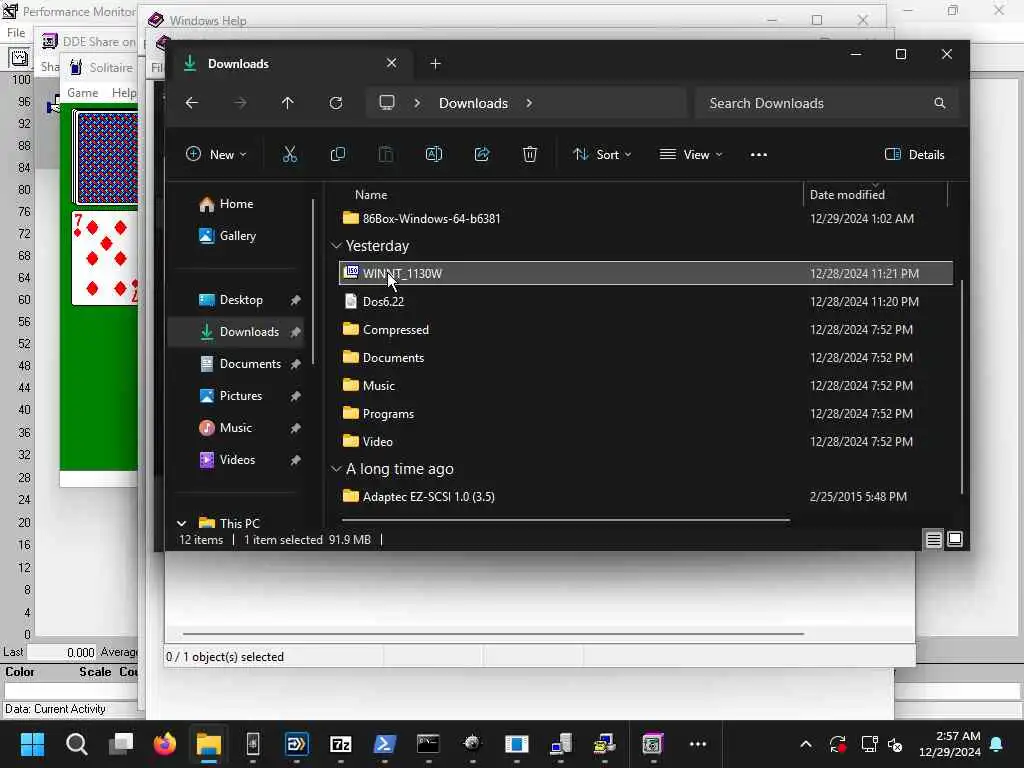Viewport: 1024px width, 768px height.
Task: Switch to large thumbnails view in status bar
Action: point(955,539)
